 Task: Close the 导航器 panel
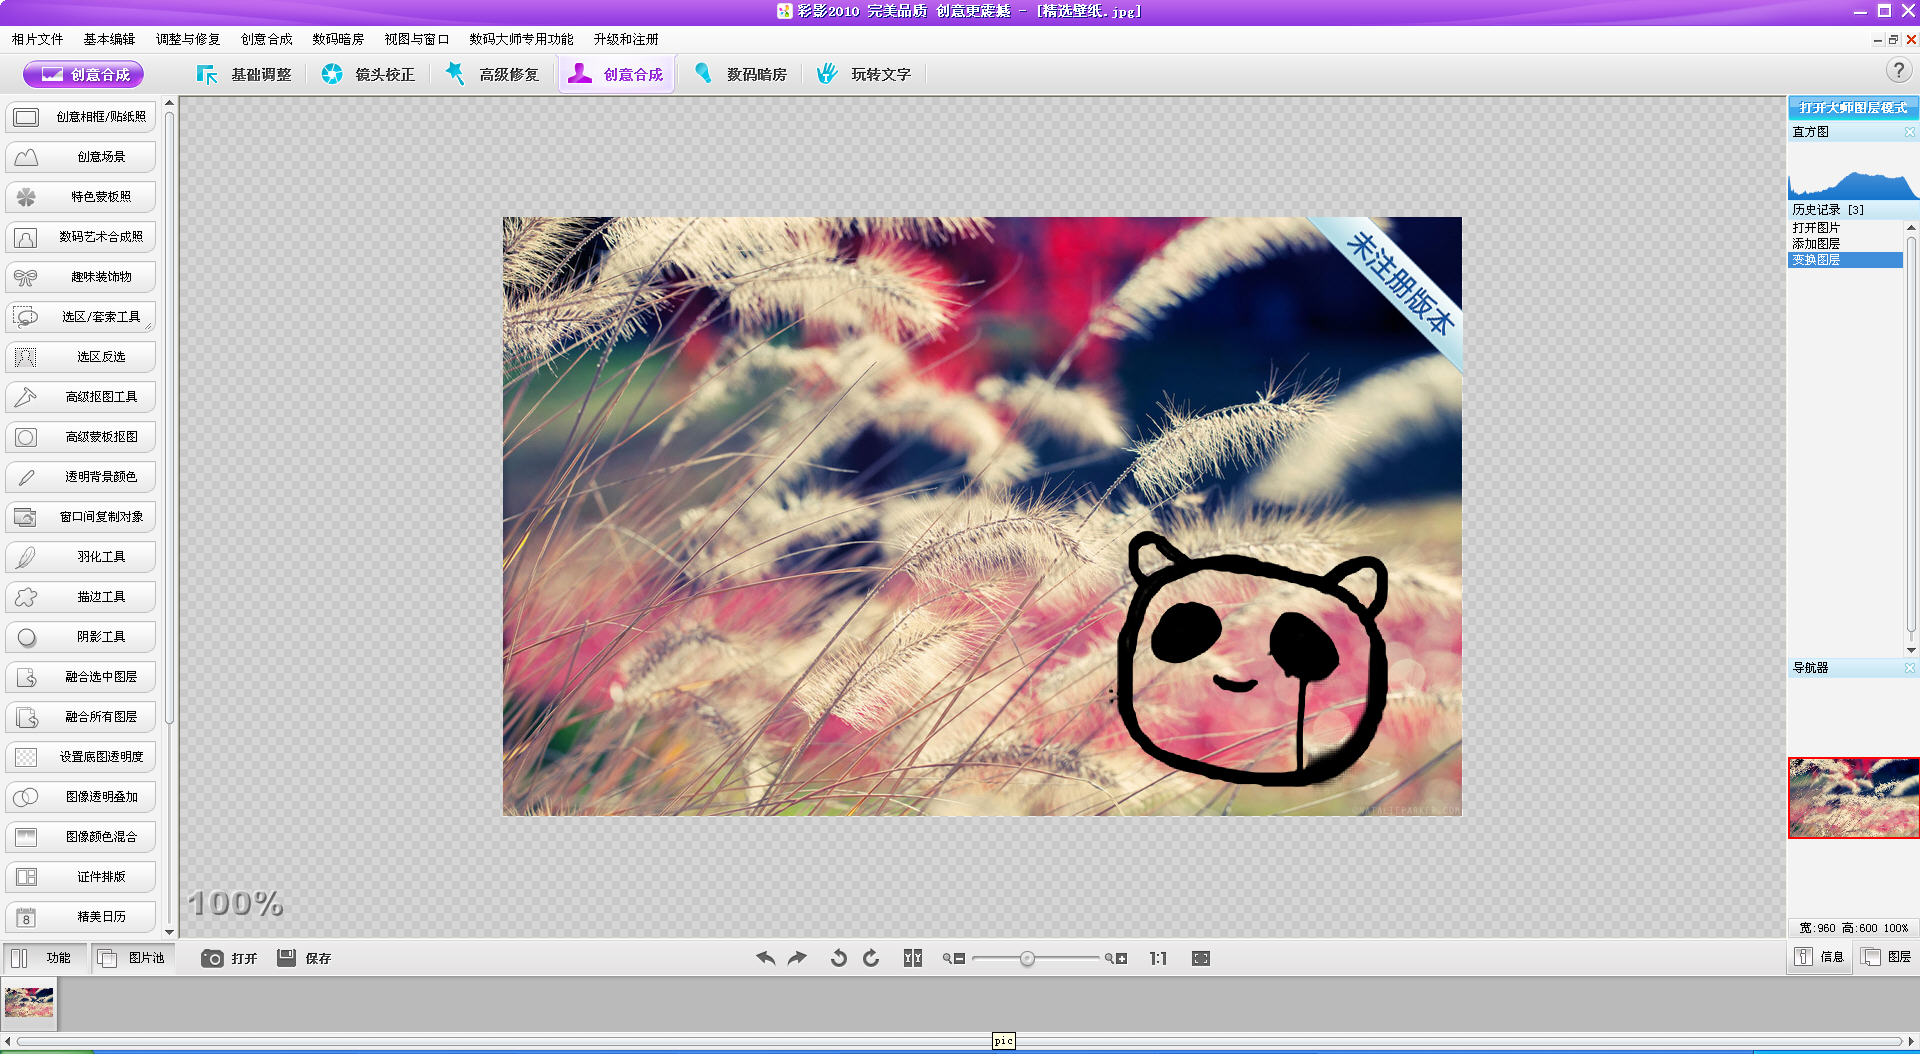1909,668
